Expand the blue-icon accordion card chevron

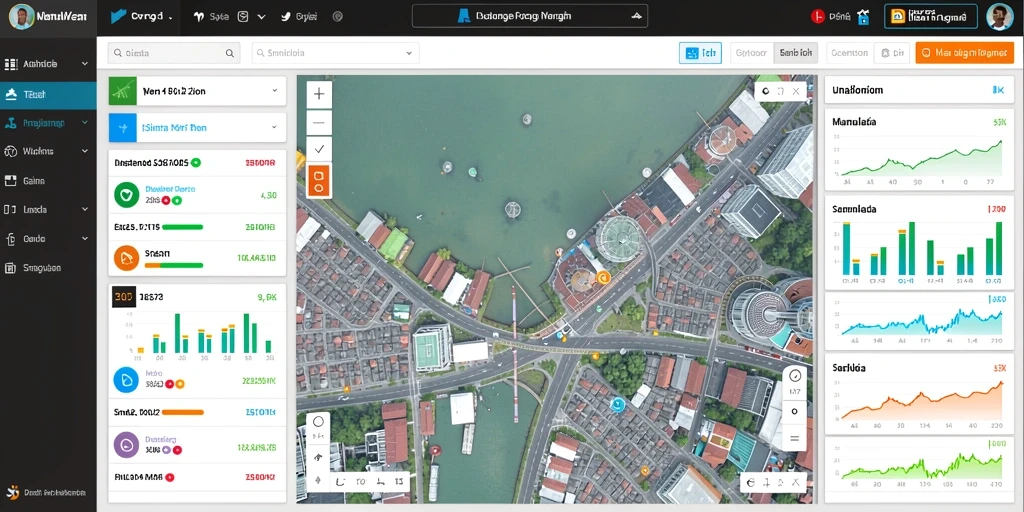[275, 127]
